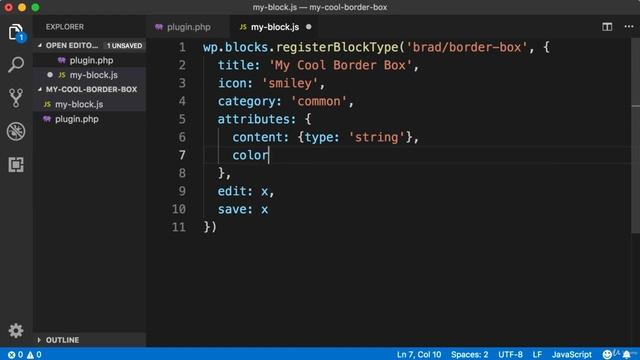Click the warnings count in status bar
The image size is (640, 360).
pos(34,354)
